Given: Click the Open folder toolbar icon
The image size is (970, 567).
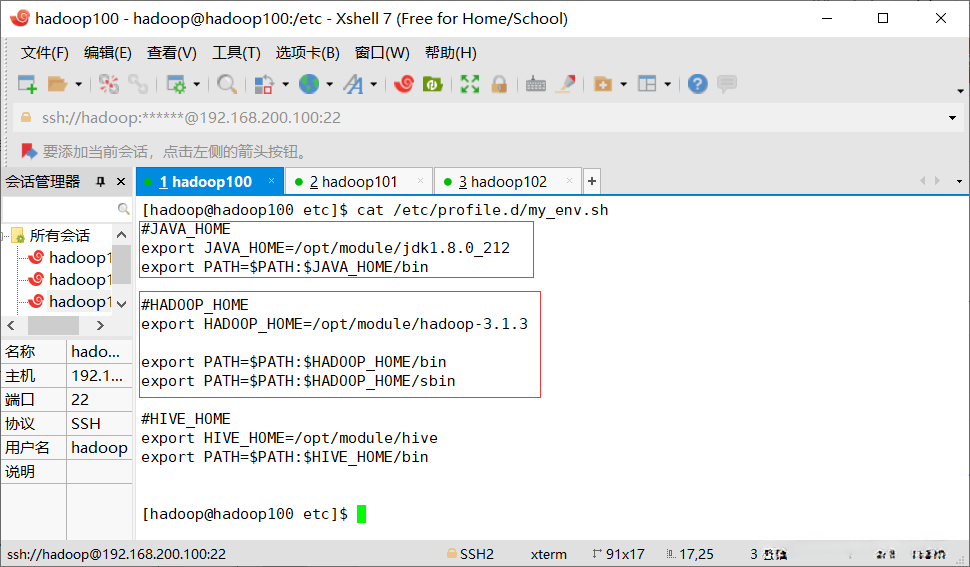Looking at the screenshot, I should click(58, 84).
